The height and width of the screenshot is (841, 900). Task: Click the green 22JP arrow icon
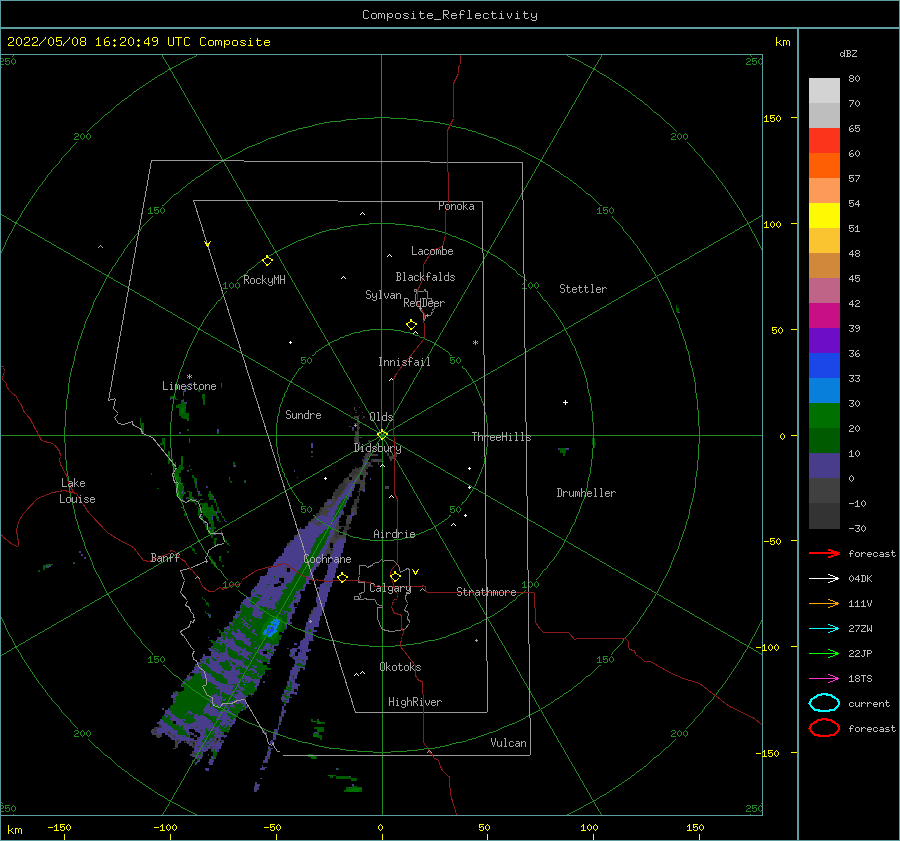pyautogui.click(x=824, y=653)
